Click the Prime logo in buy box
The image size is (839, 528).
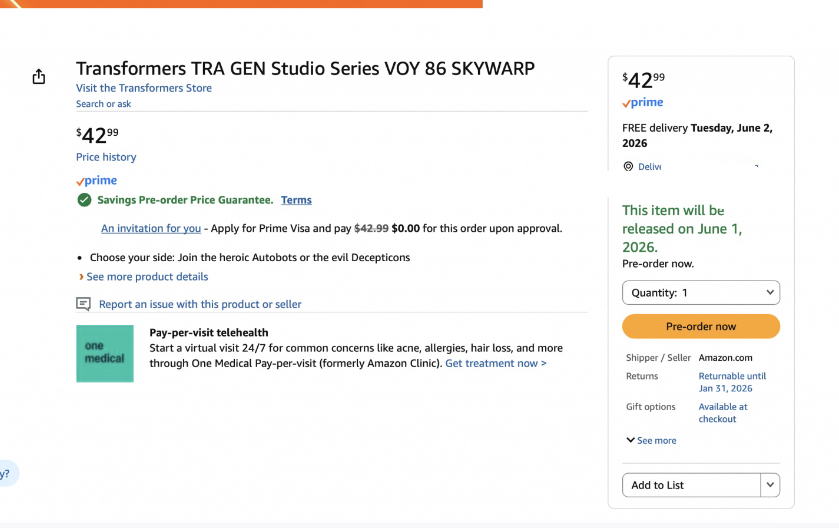point(643,103)
